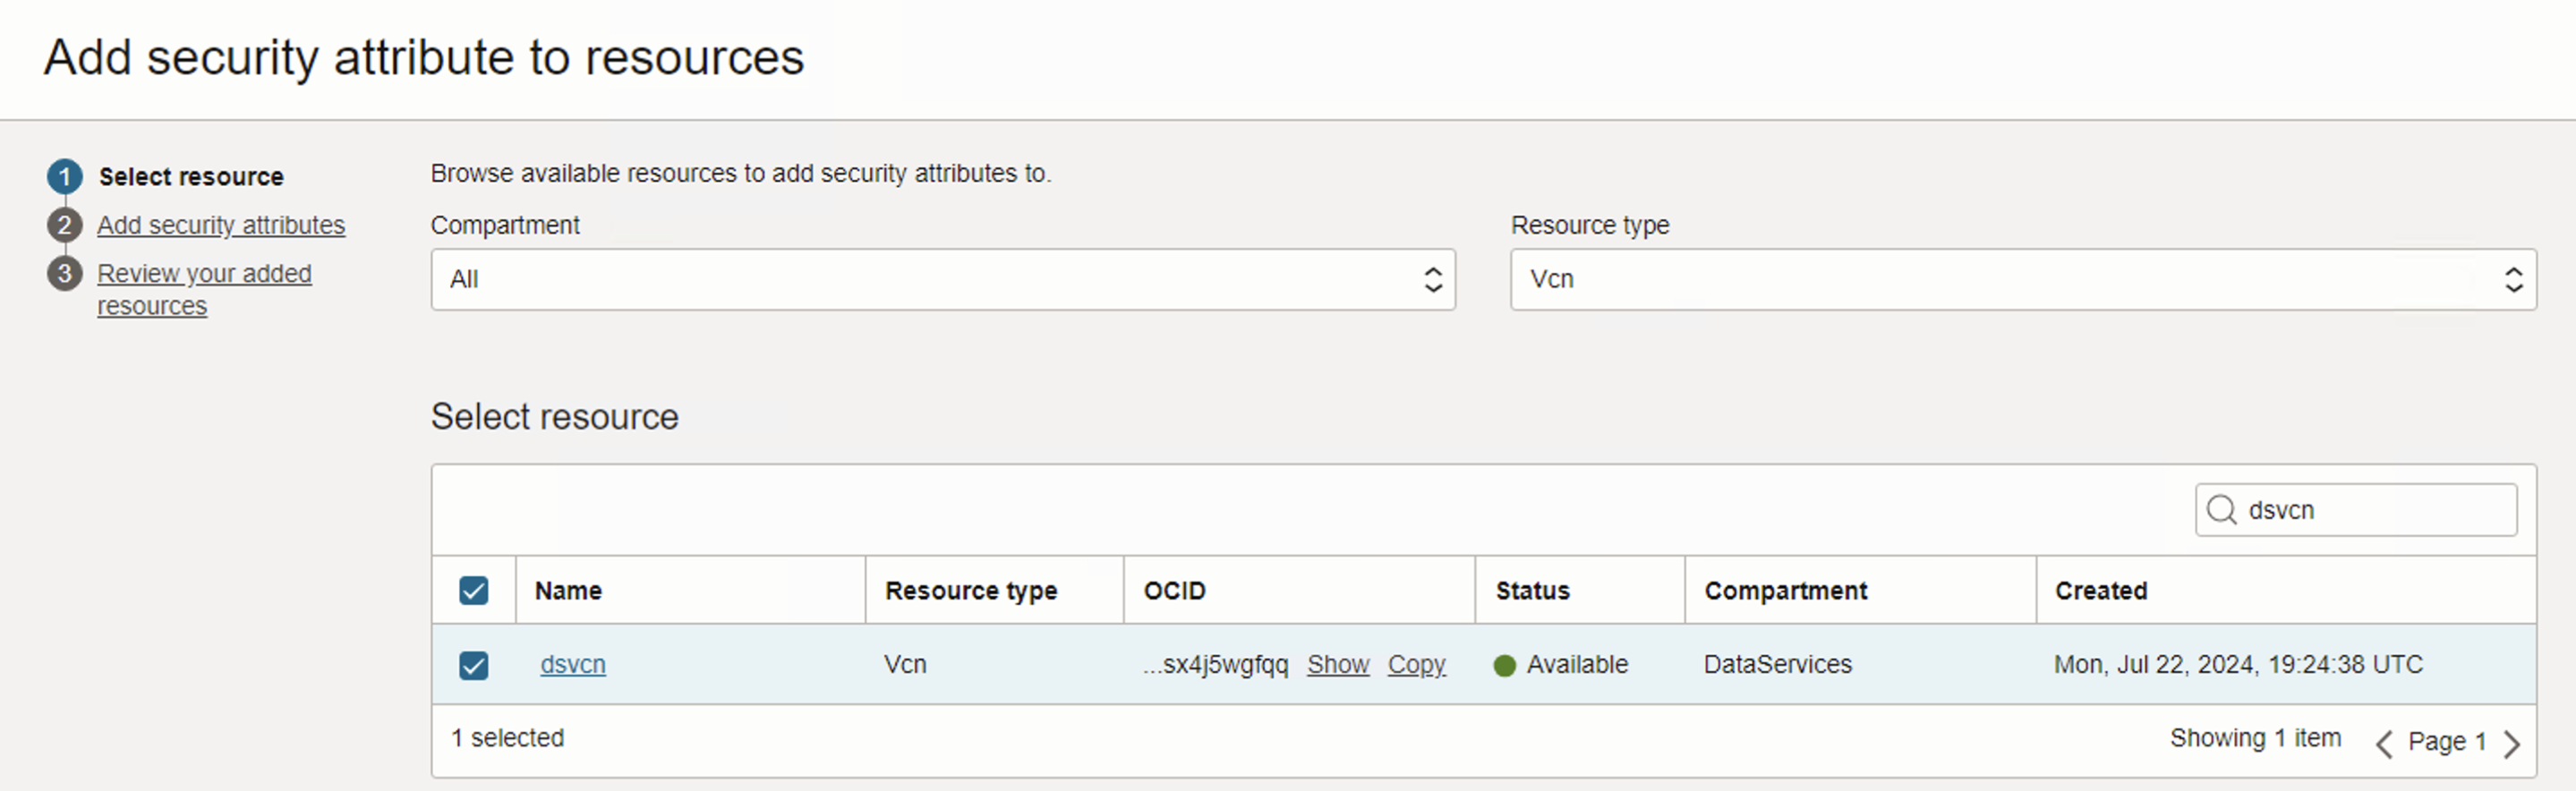Go to next page arrow
Viewport: 2576px width, 791px height.
click(2512, 743)
